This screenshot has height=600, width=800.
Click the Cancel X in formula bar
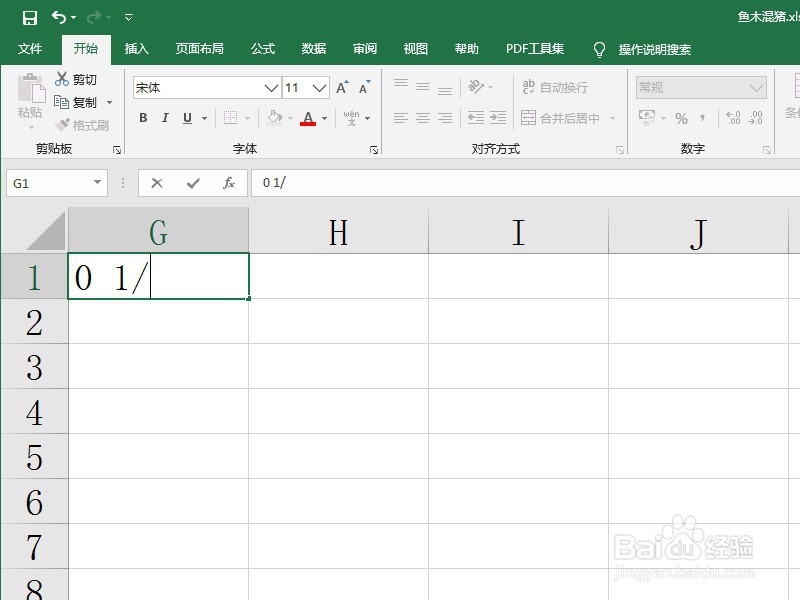pyautogui.click(x=157, y=183)
